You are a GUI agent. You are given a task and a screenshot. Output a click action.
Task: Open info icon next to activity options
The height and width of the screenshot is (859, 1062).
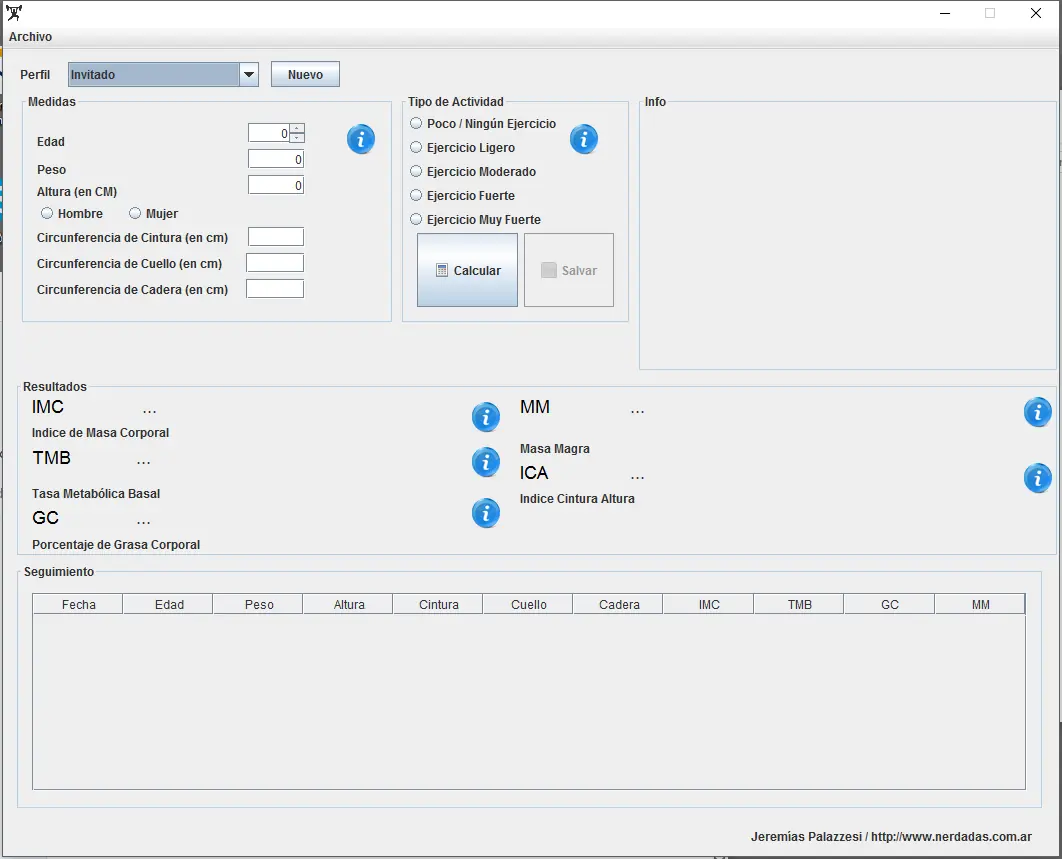(583, 140)
